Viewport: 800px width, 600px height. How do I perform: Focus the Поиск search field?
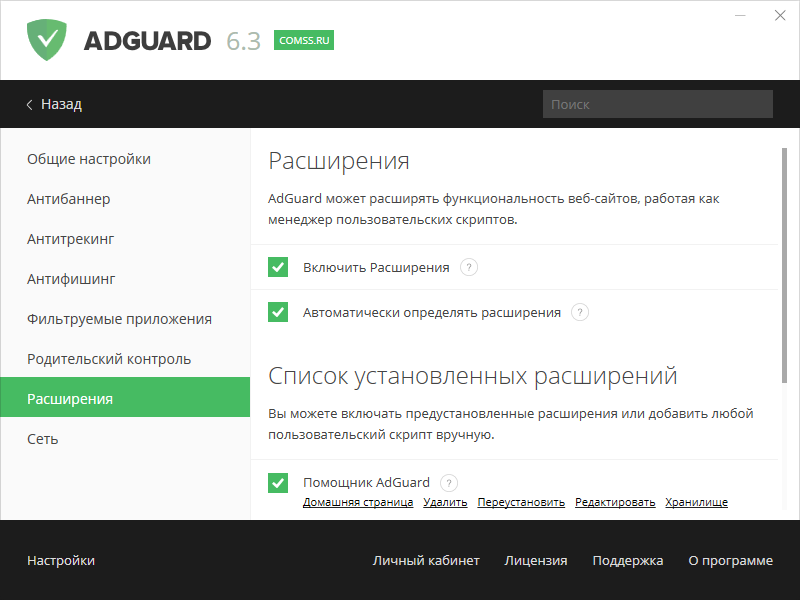point(658,104)
